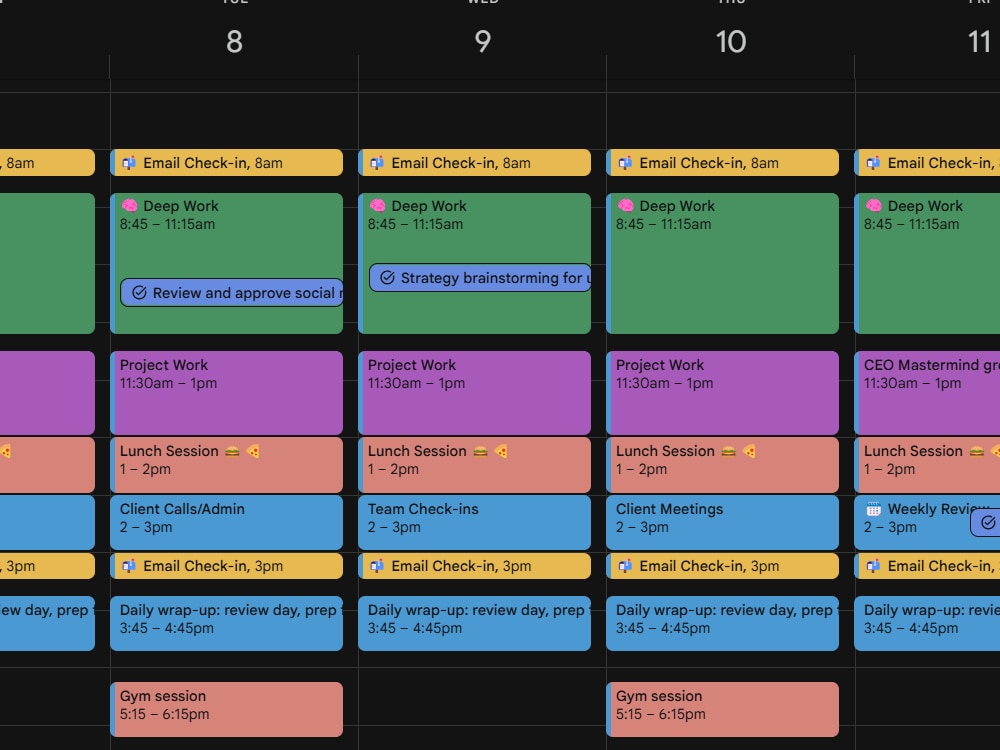Viewport: 1000px width, 750px height.
Task: Open Tuesday 8 Gym session event
Action: click(226, 709)
